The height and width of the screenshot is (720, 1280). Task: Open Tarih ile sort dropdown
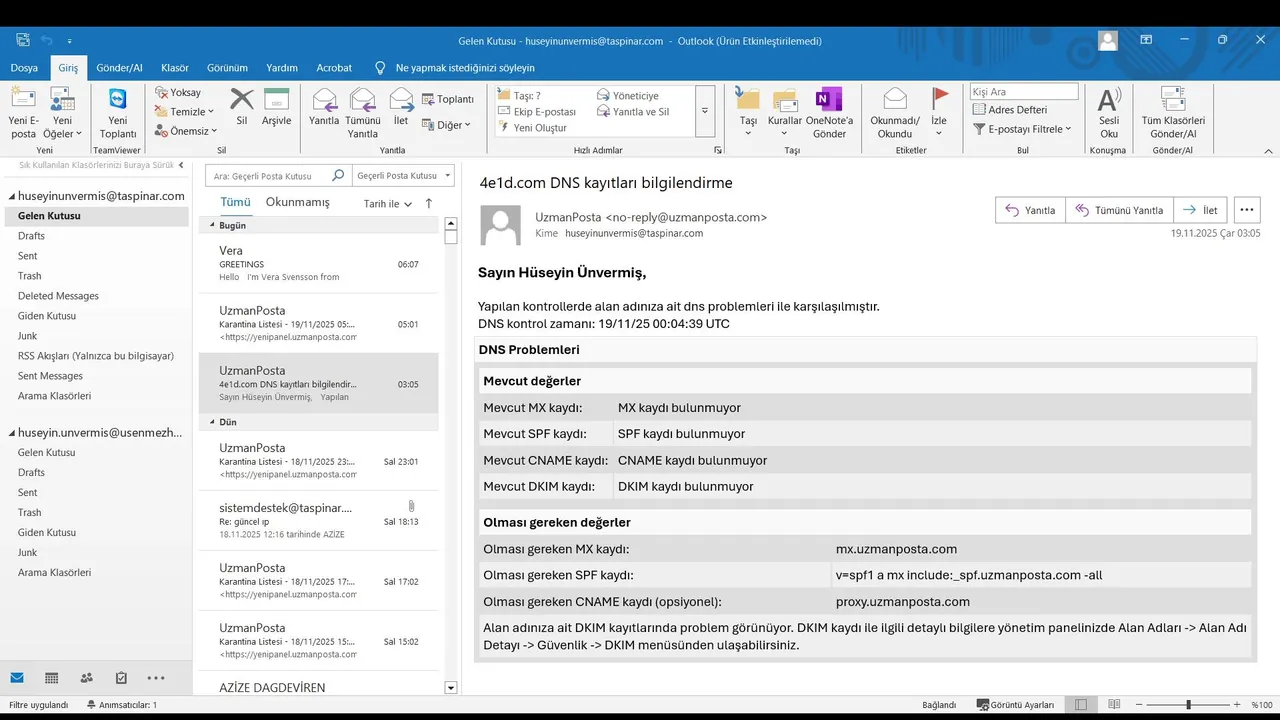pyautogui.click(x=388, y=203)
